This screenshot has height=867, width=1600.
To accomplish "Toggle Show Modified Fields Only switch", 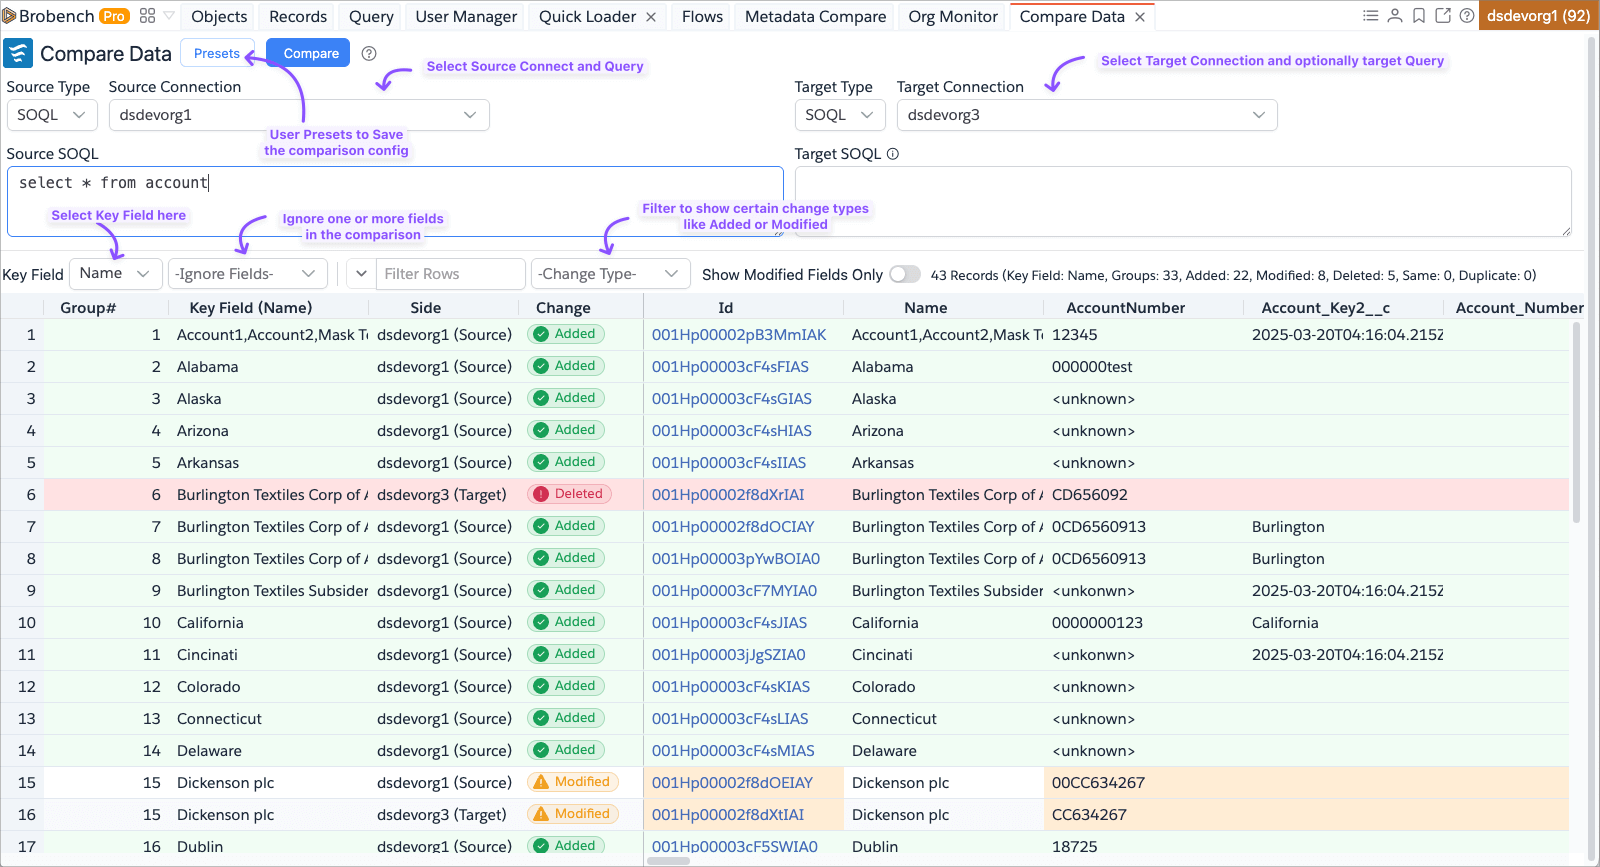I will point(904,274).
